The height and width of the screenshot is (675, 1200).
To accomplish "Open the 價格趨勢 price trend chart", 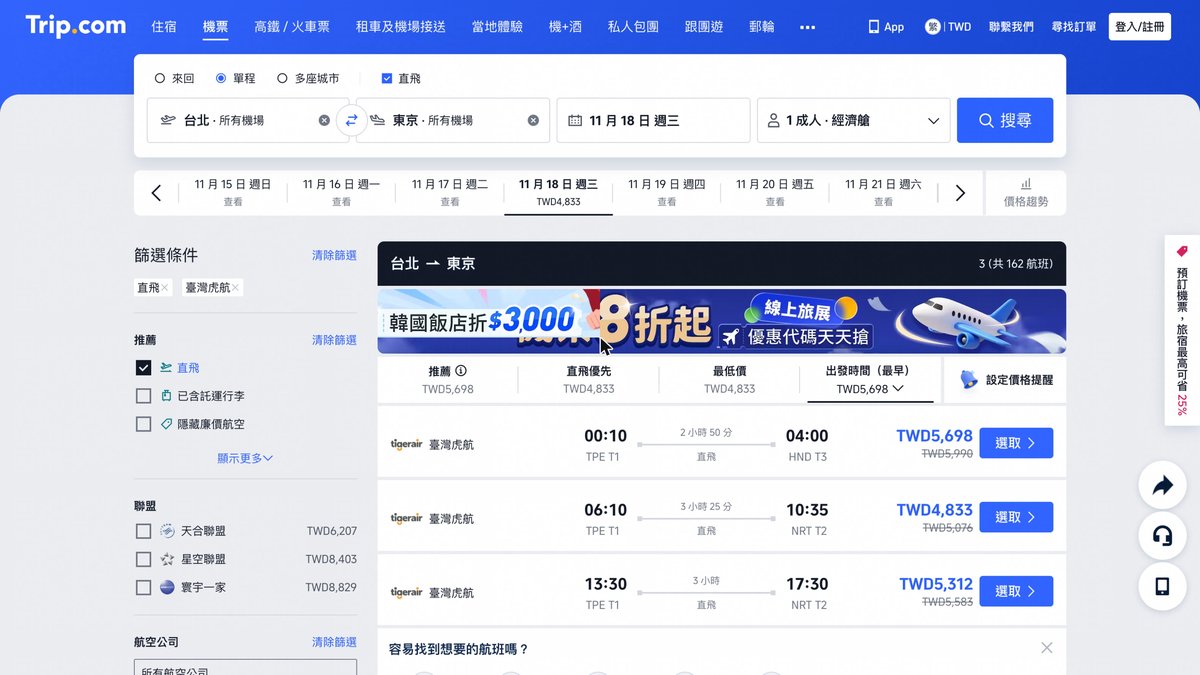I will click(x=1026, y=193).
